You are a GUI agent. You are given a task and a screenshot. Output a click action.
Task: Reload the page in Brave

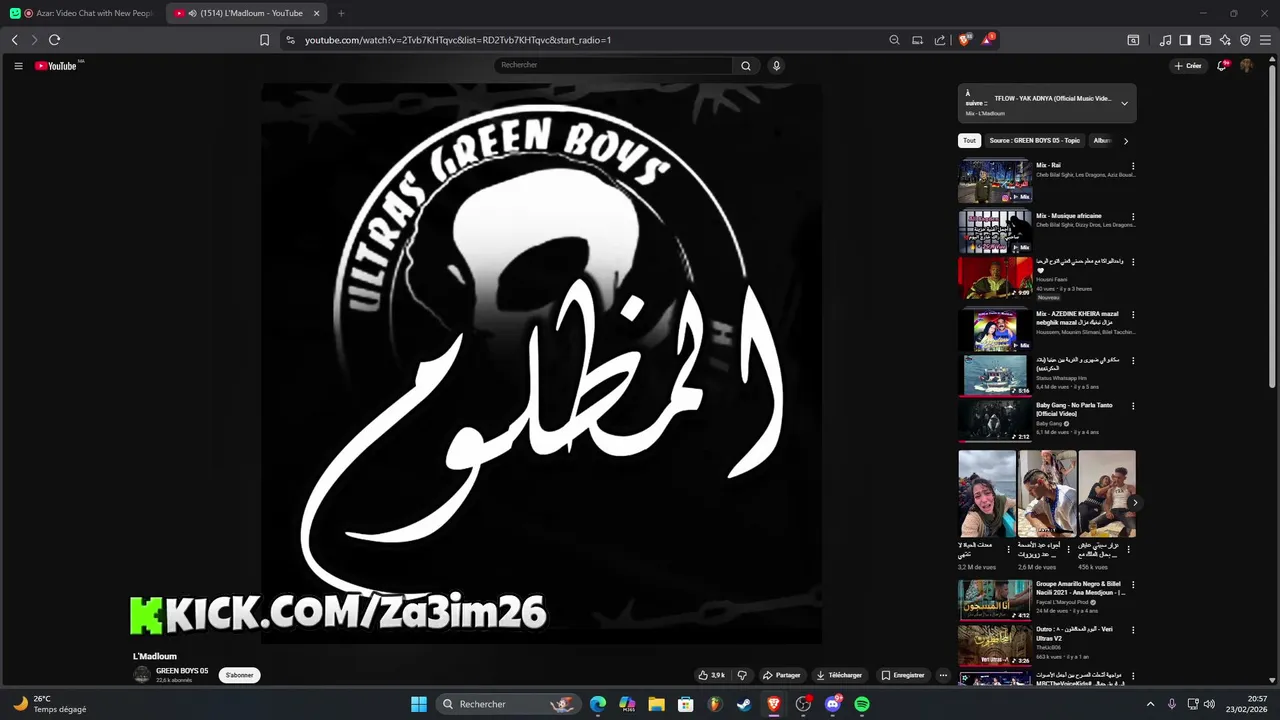54,40
